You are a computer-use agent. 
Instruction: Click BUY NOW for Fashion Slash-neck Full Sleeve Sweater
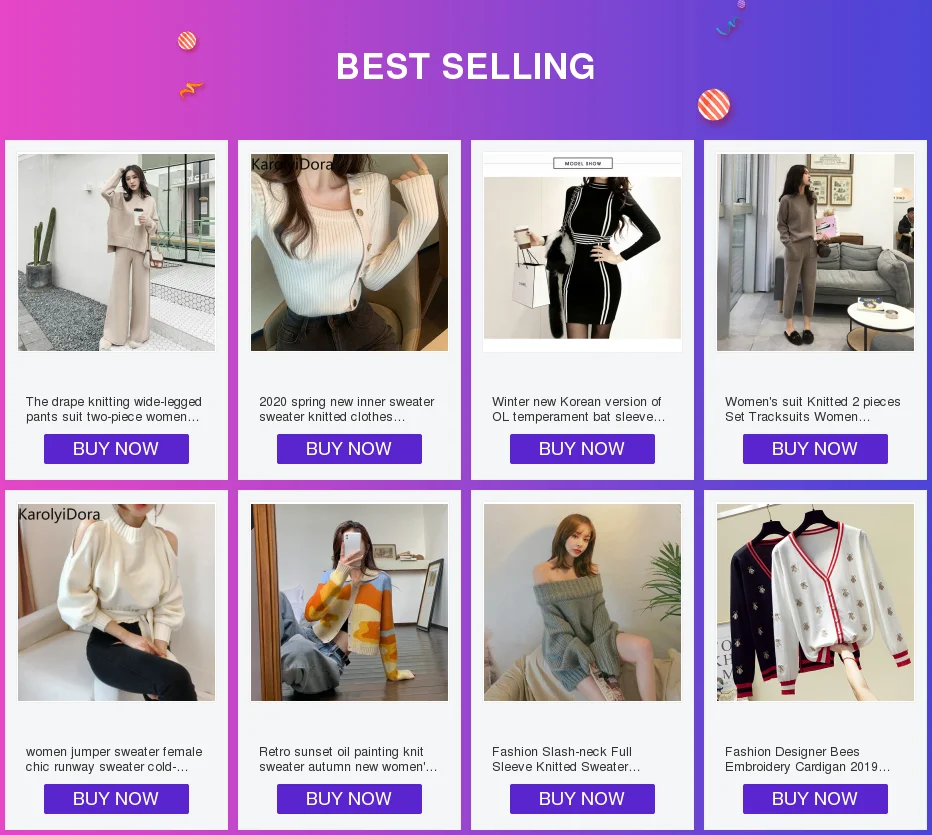coord(582,799)
